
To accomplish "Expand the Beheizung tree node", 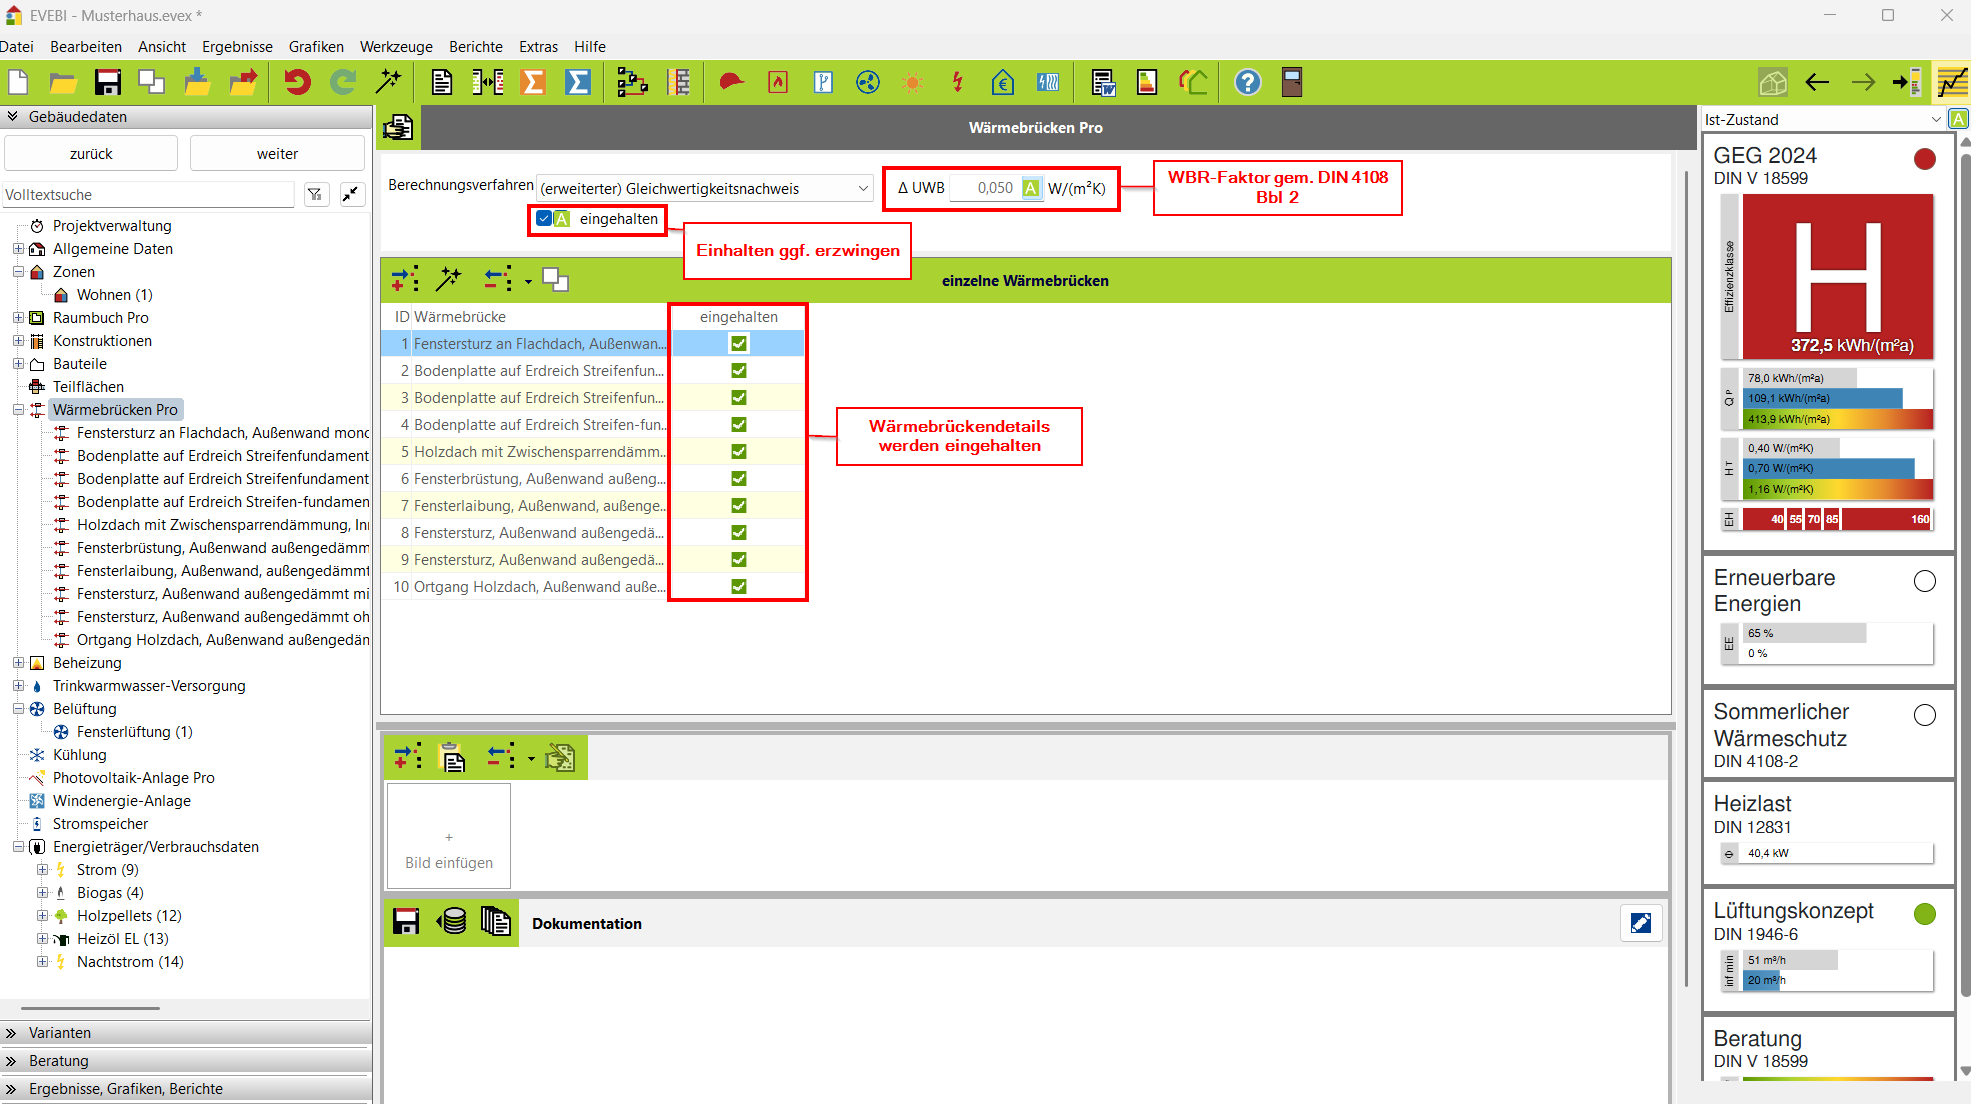I will [x=18, y=663].
